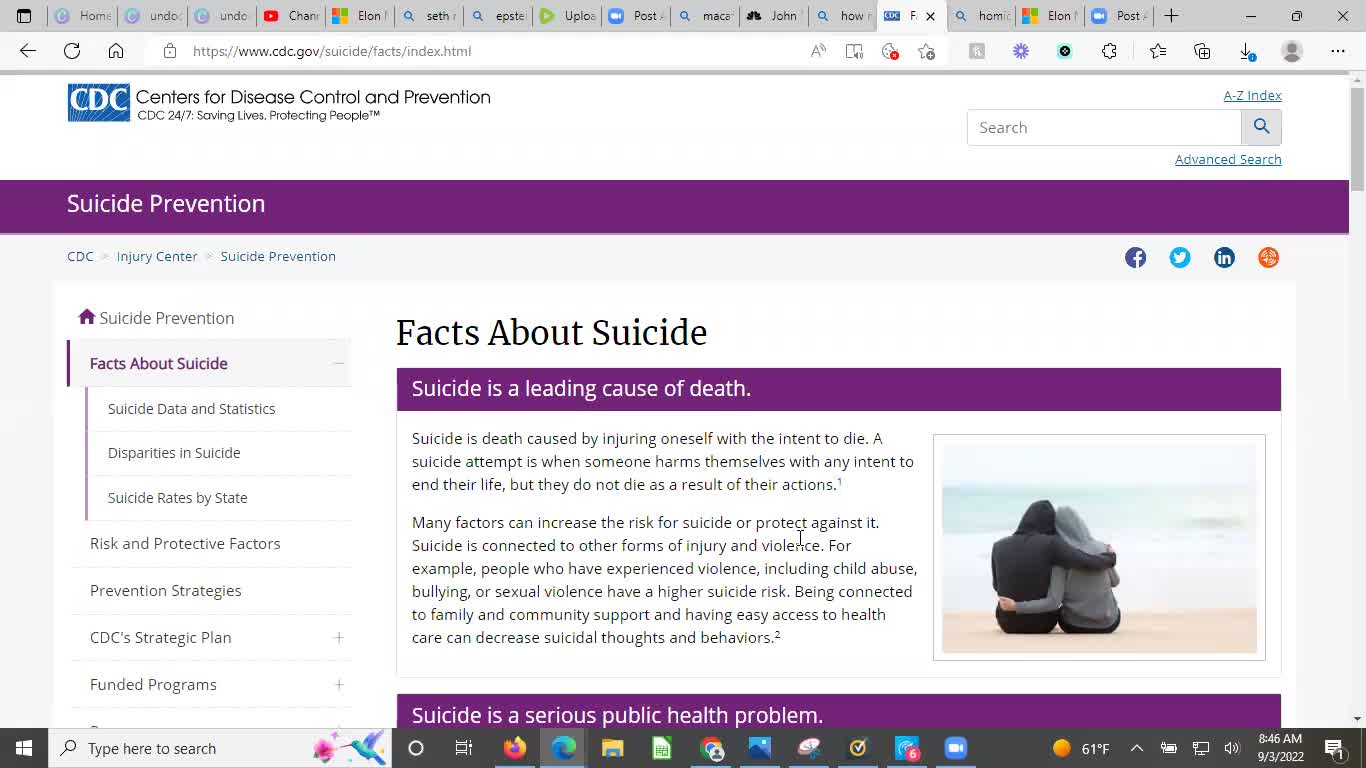Click the gray K extension icon

coord(977,51)
